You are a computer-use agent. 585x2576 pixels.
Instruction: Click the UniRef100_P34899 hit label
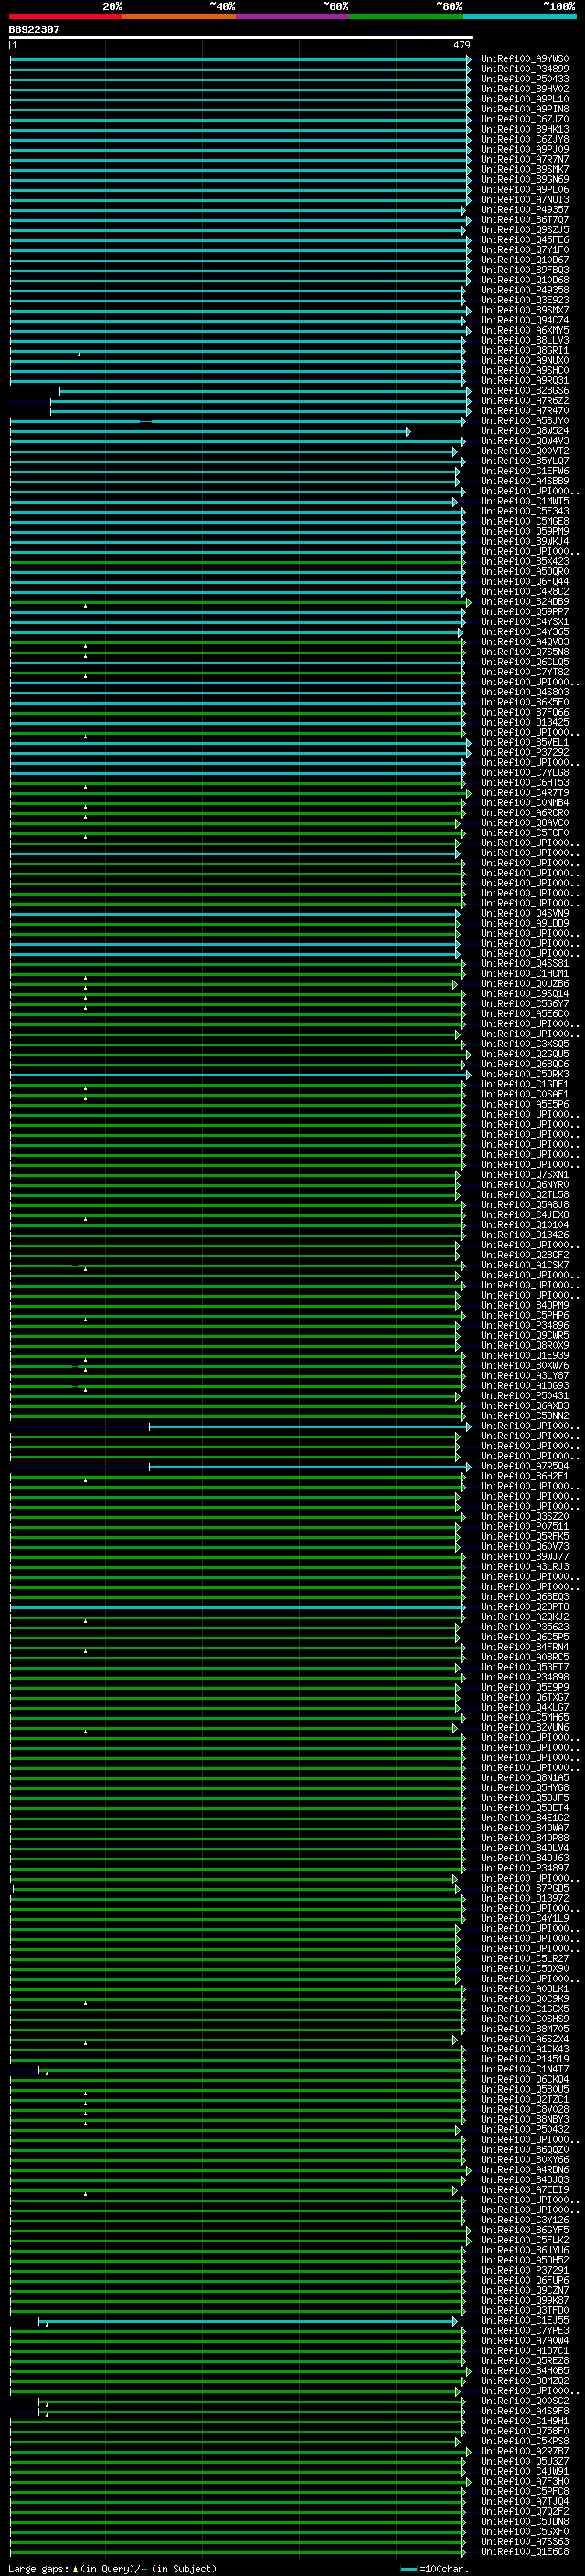pos(525,69)
